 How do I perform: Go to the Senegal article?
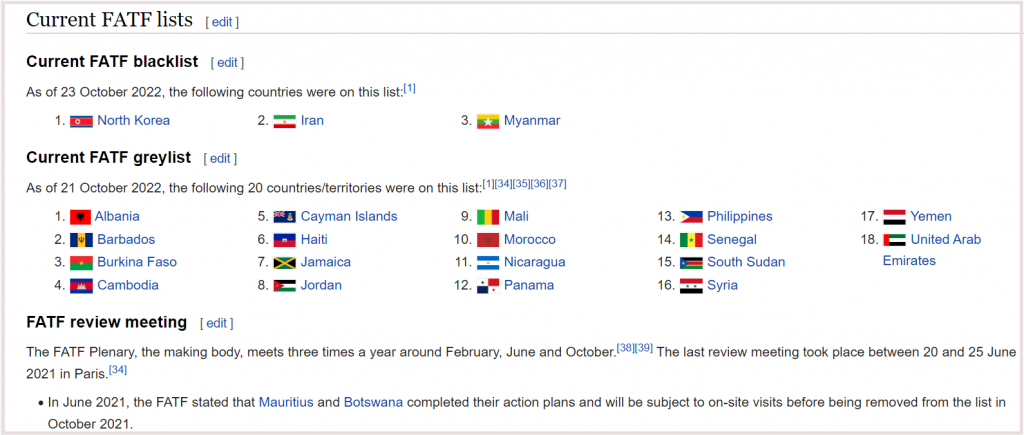click(x=732, y=240)
